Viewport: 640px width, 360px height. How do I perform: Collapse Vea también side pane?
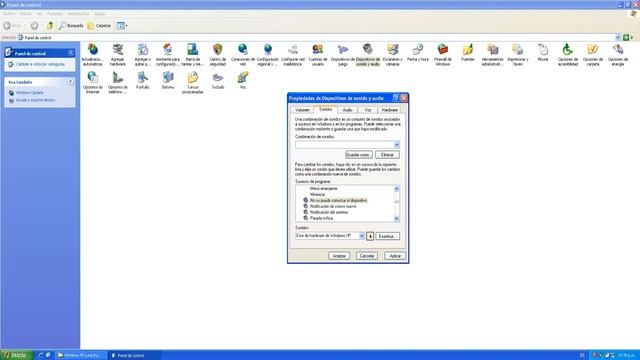coord(71,82)
